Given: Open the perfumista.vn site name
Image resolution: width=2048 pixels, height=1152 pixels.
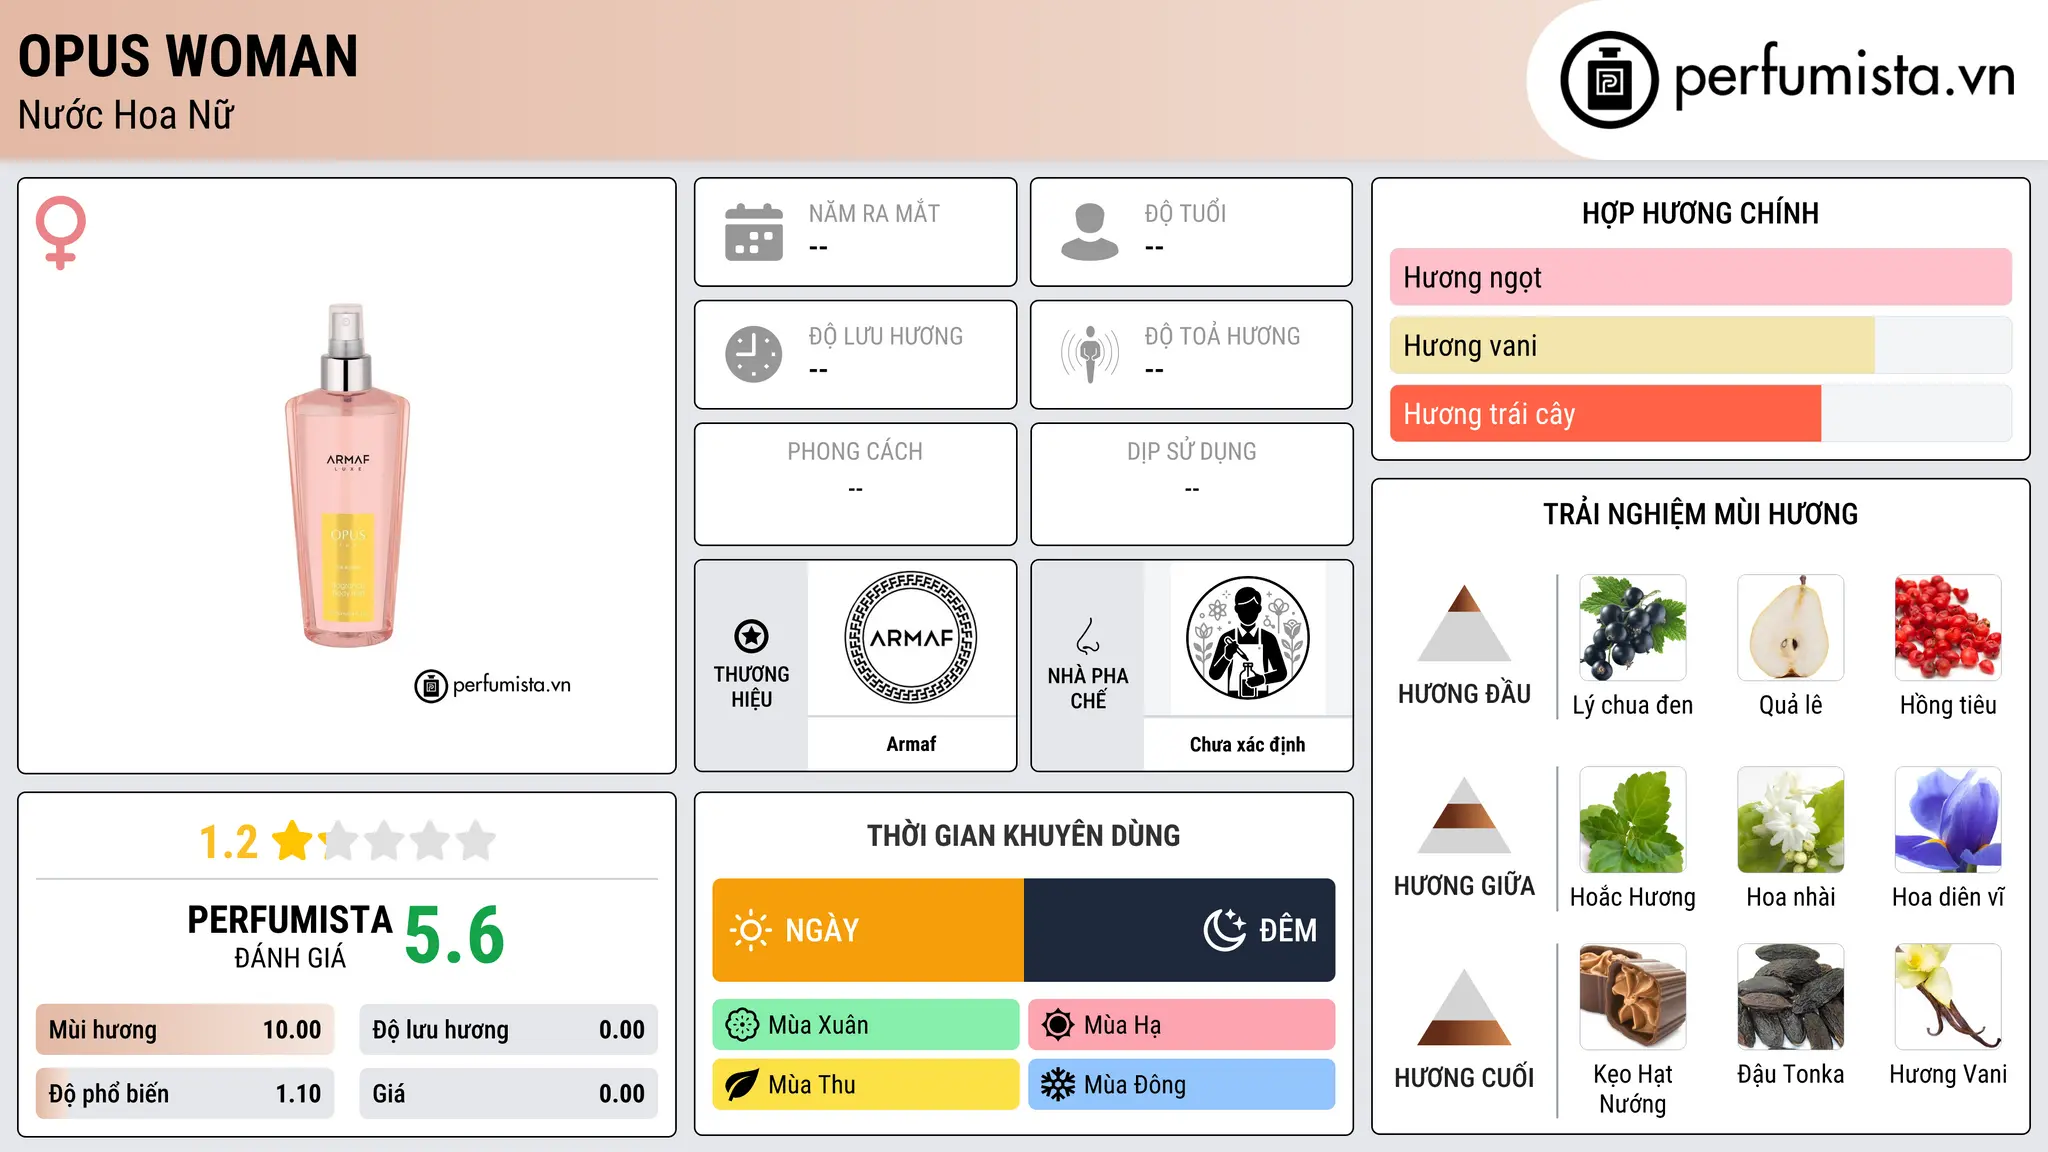Looking at the screenshot, I should pos(1844,76).
